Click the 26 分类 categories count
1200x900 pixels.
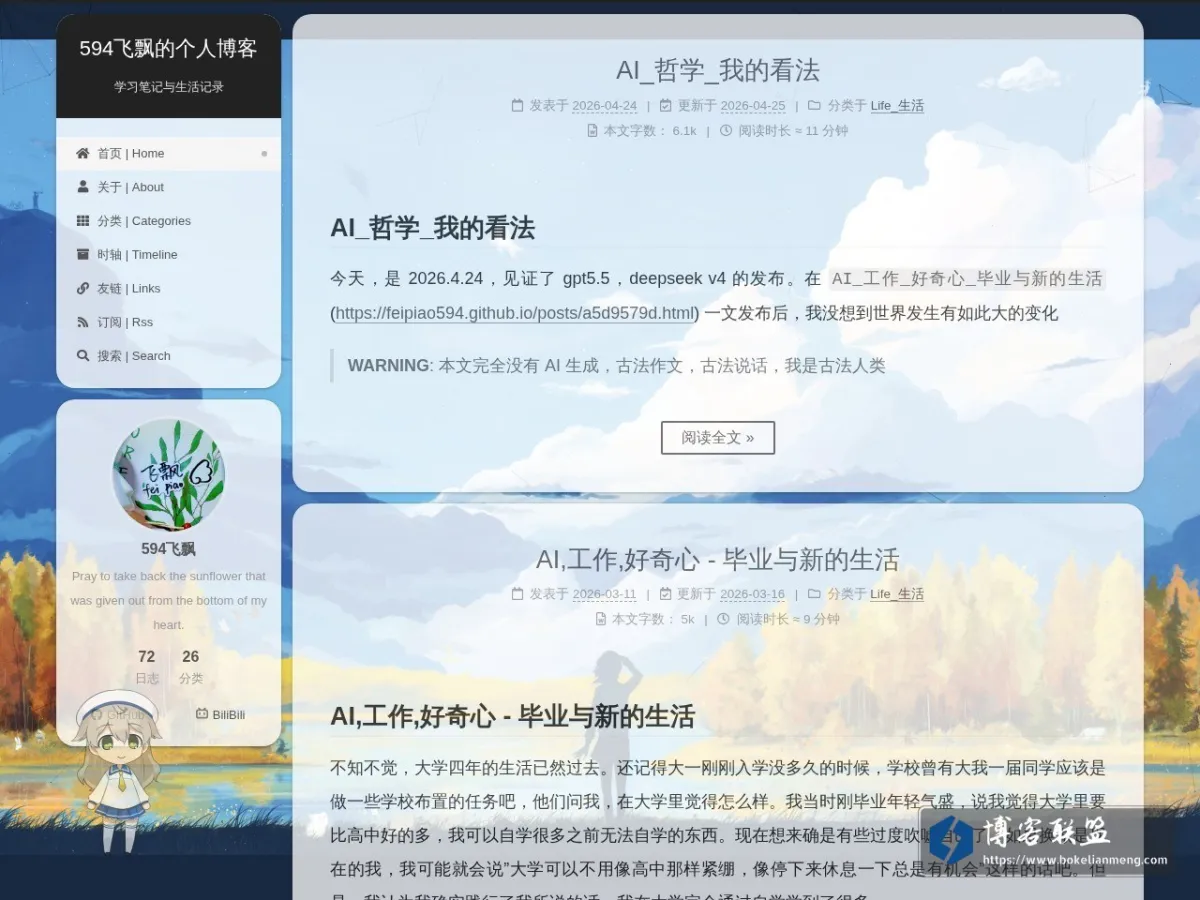coord(191,666)
